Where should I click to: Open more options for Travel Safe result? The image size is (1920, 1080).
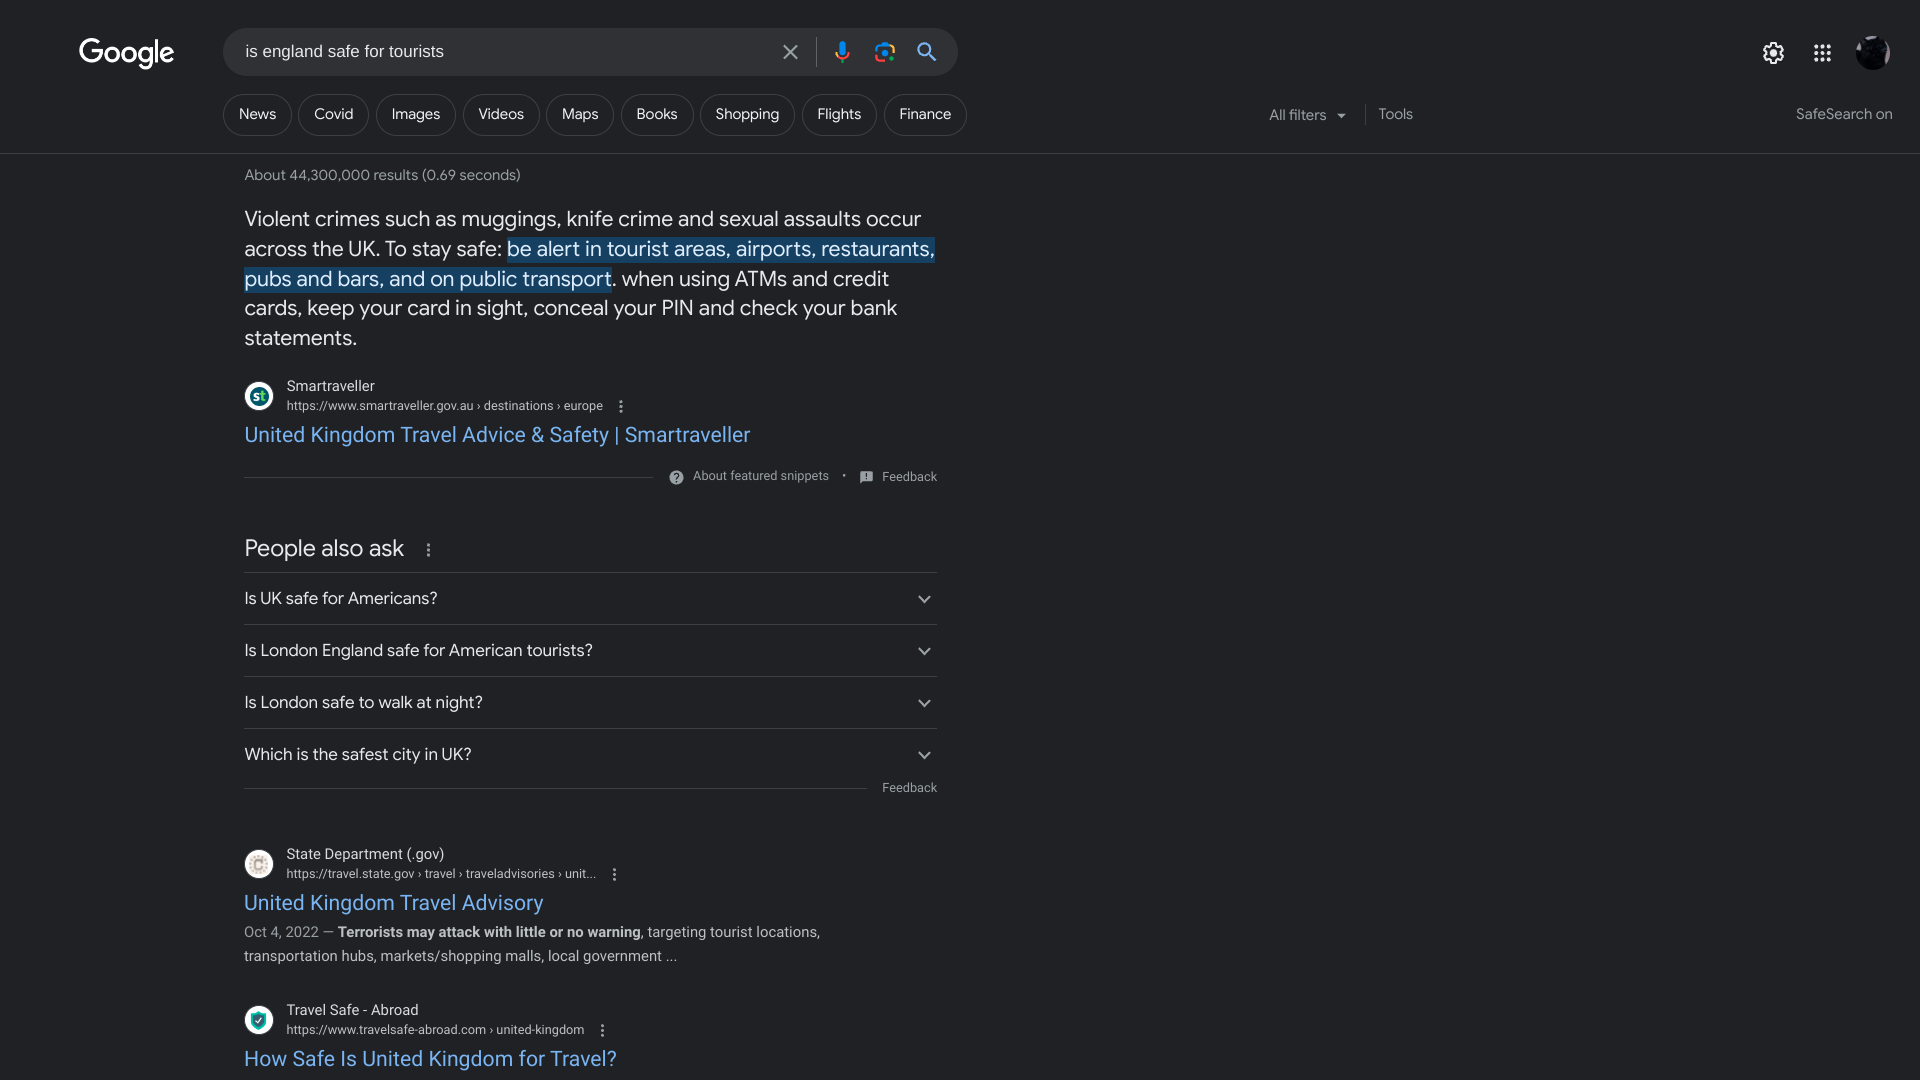pyautogui.click(x=602, y=1030)
